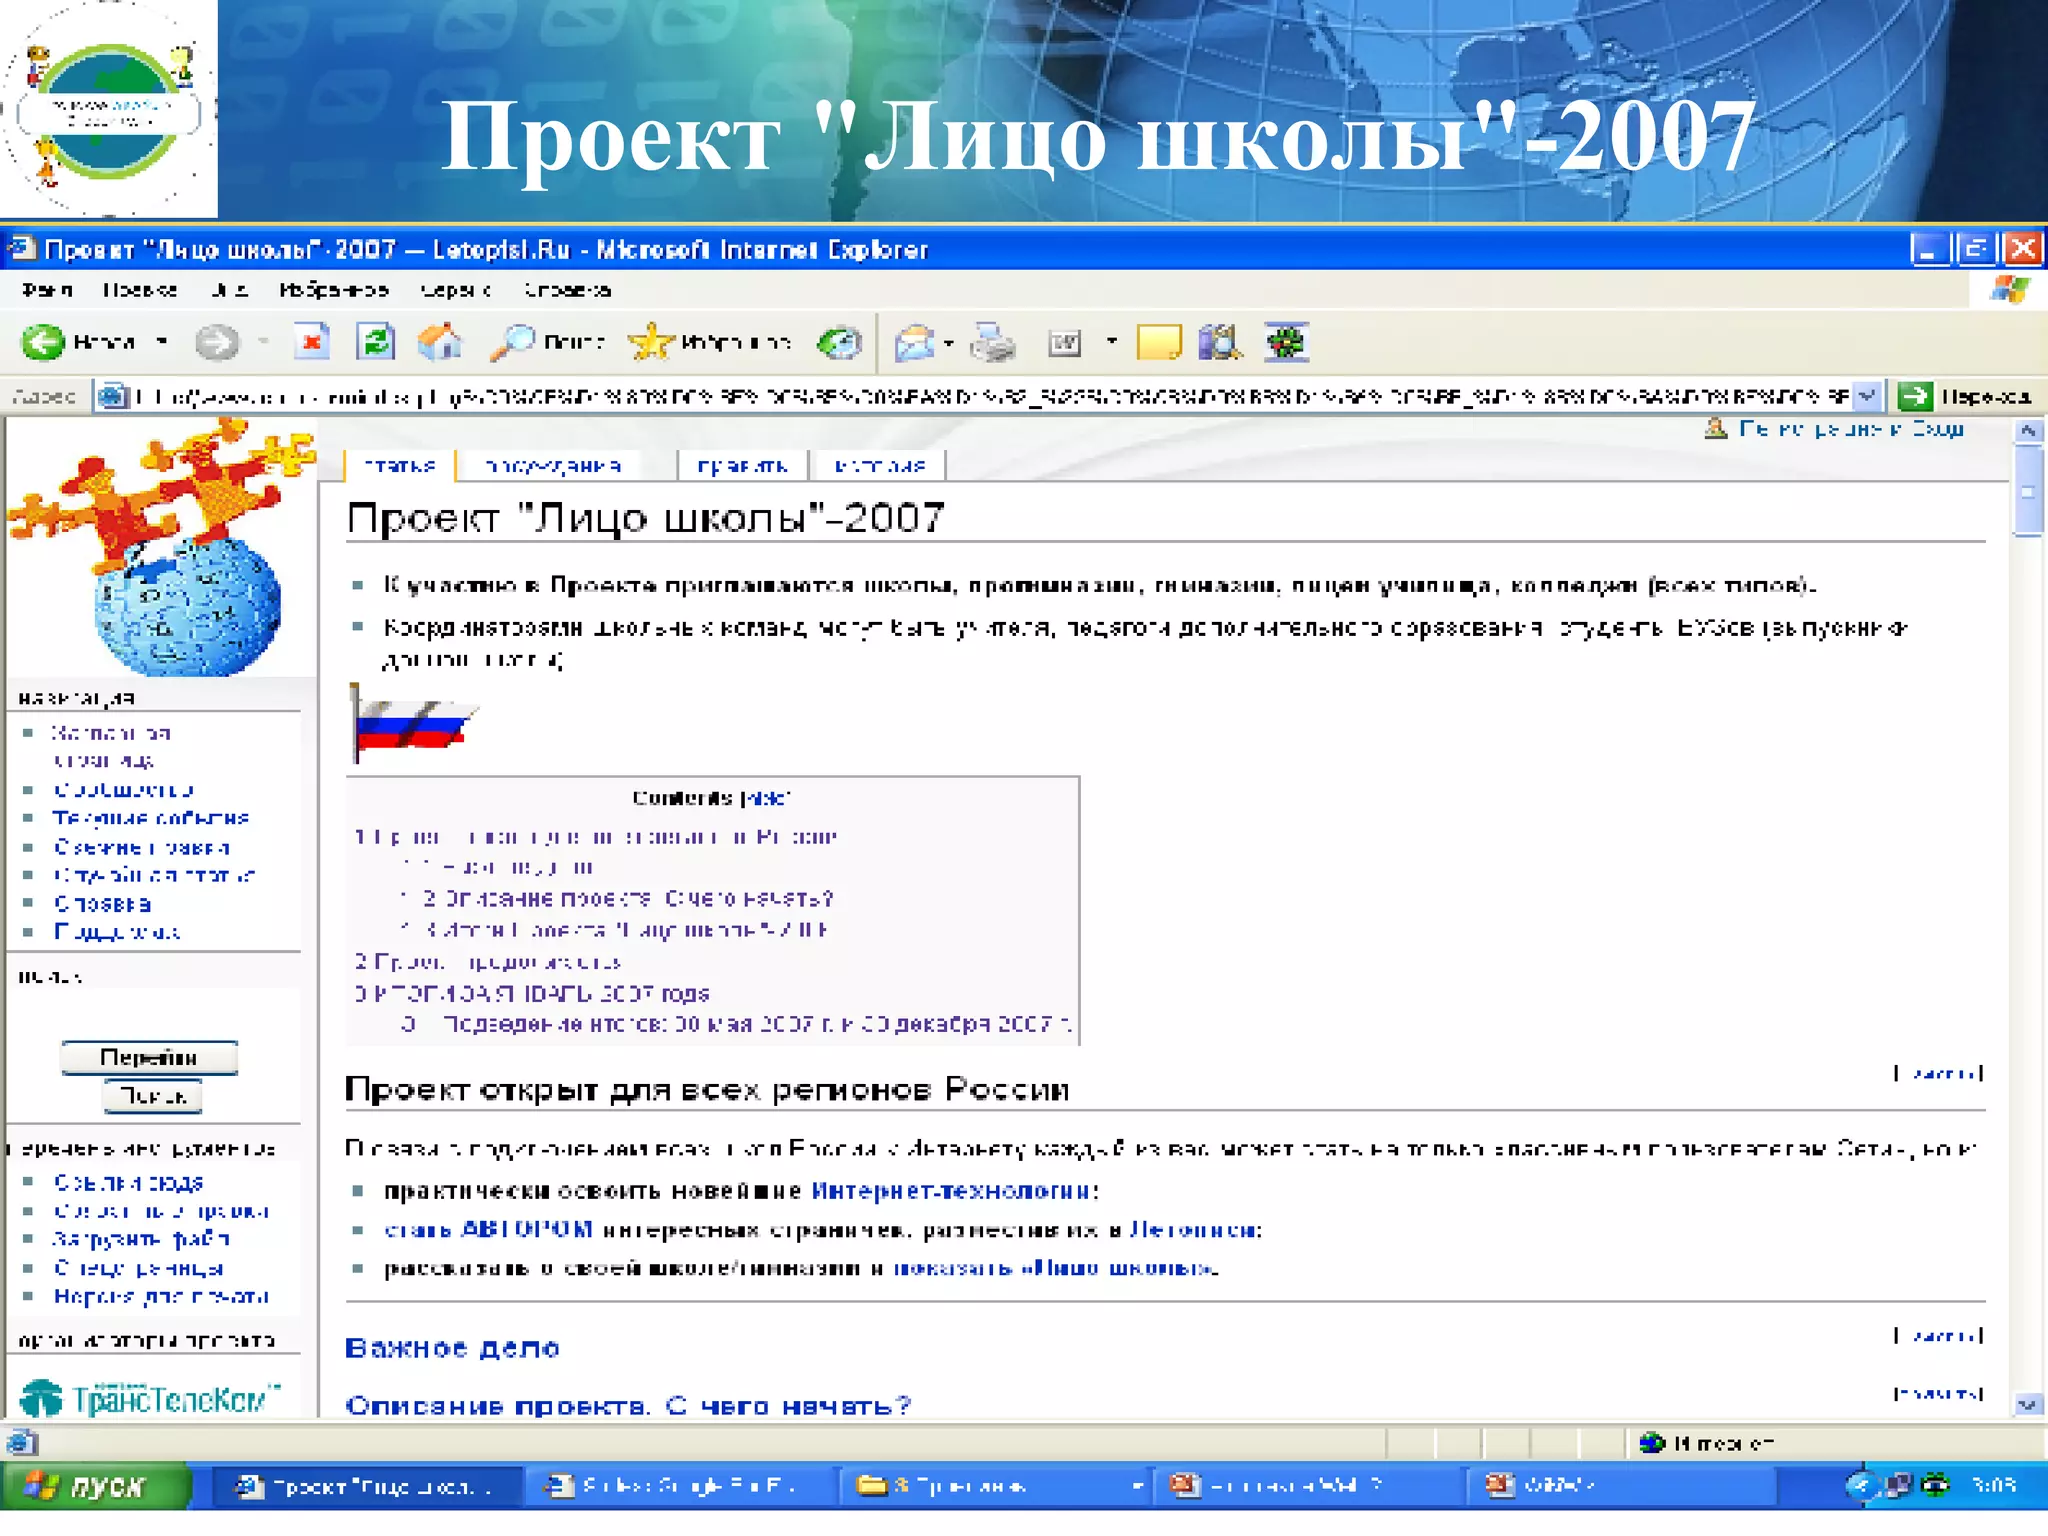Open the Заглавная страница sidebar link
The height and width of the screenshot is (1536, 2048).
[x=110, y=746]
